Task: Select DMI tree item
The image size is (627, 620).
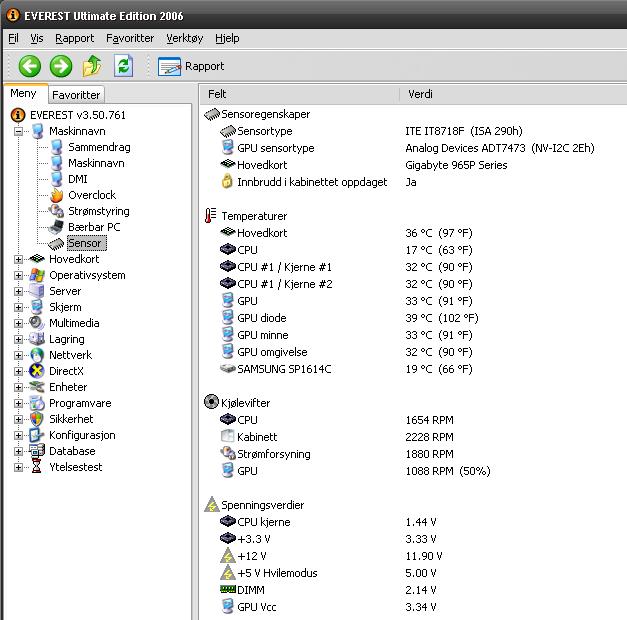Action: pyautogui.click(x=78, y=179)
